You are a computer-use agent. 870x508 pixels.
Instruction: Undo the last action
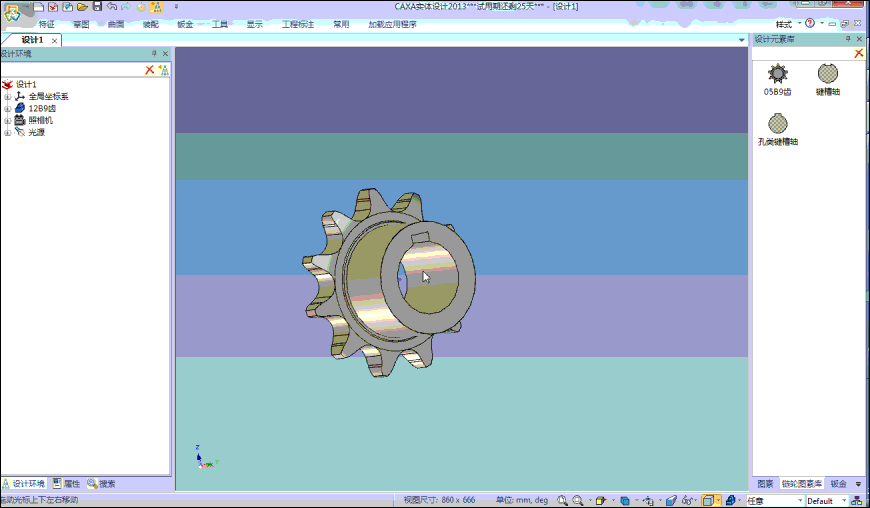112,7
